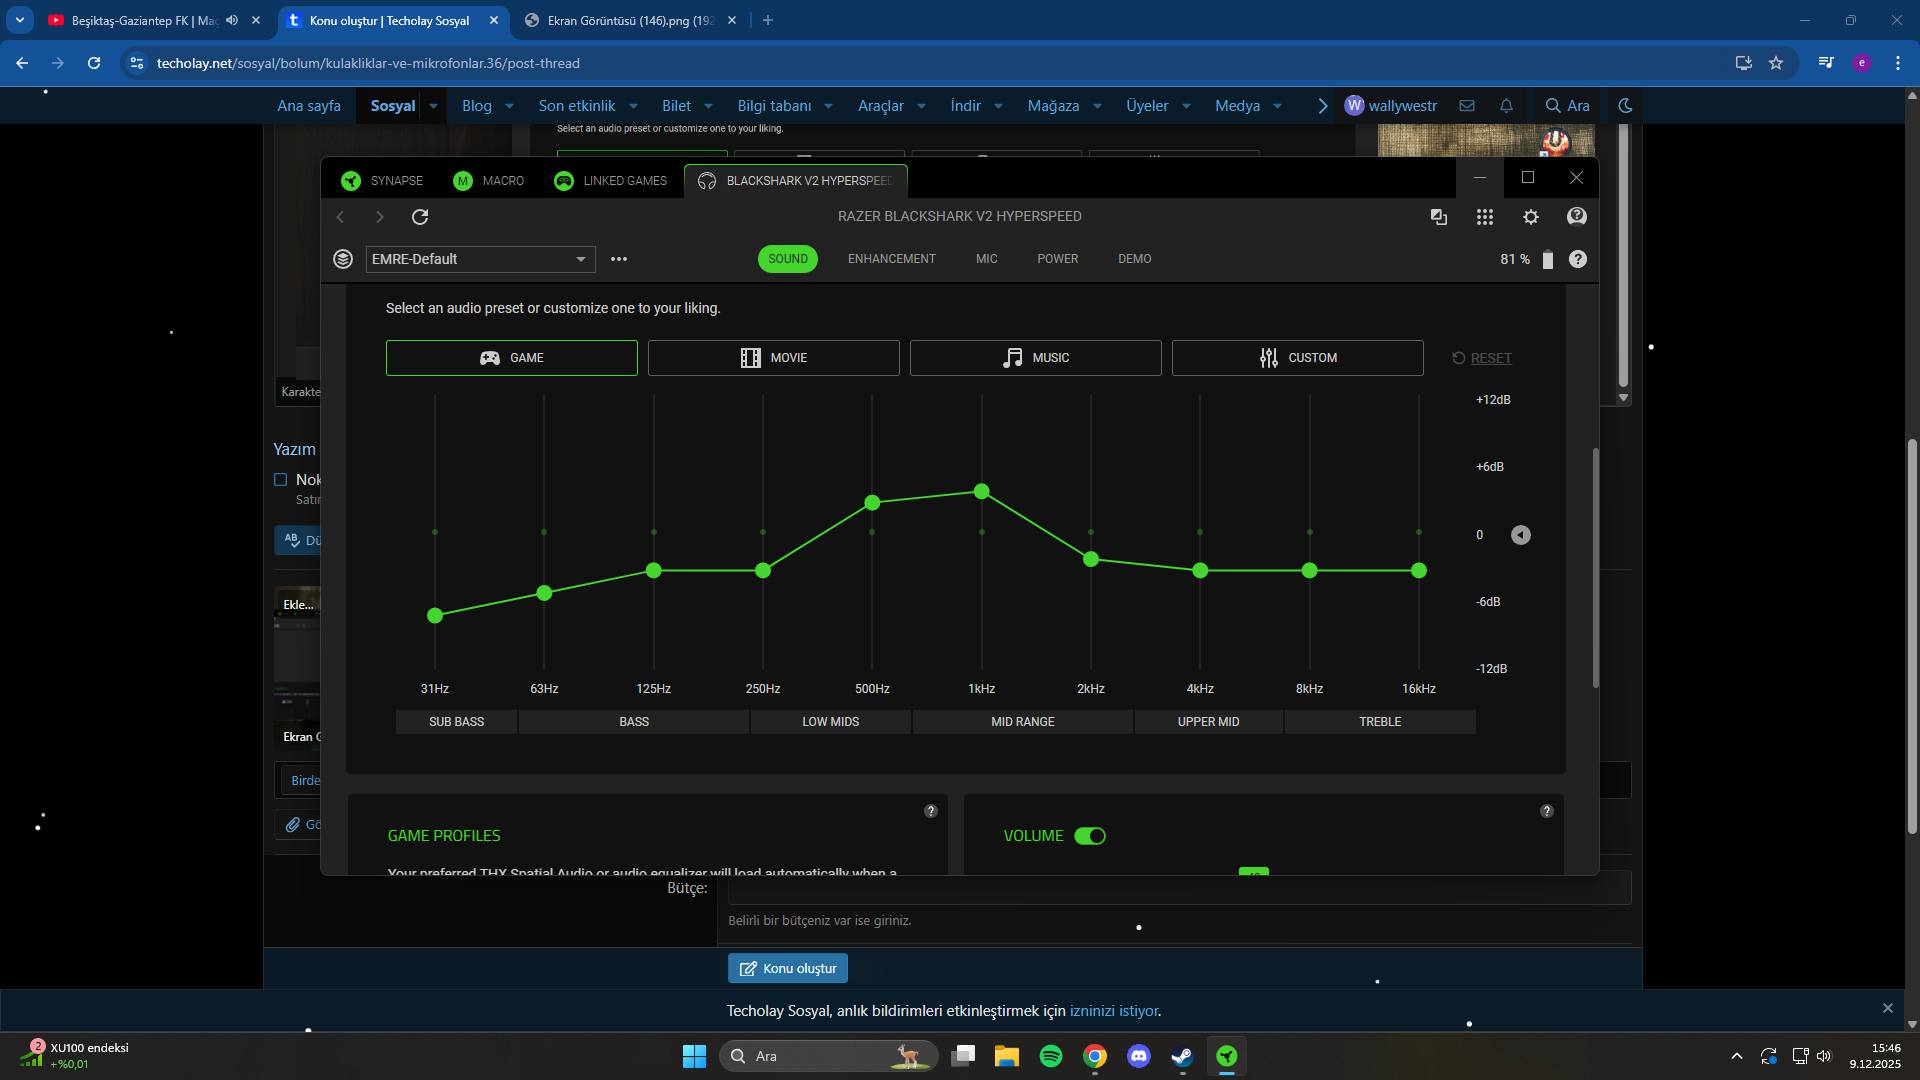Switch to Linked Games tab
The height and width of the screenshot is (1080, 1920).
(611, 181)
